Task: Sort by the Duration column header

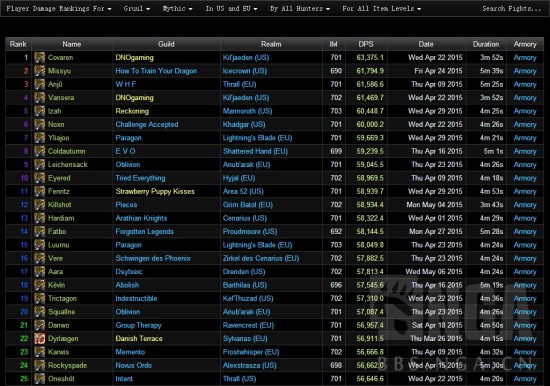Action: [x=486, y=44]
